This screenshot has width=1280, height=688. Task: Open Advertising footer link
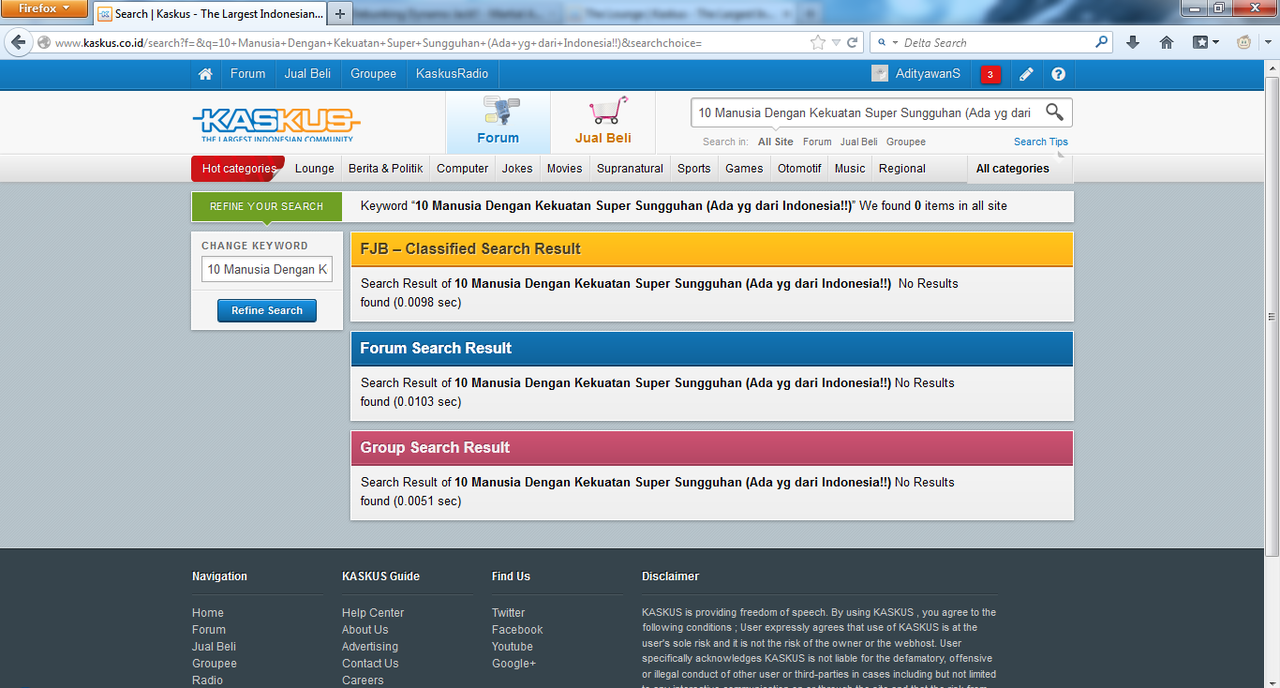click(370, 647)
